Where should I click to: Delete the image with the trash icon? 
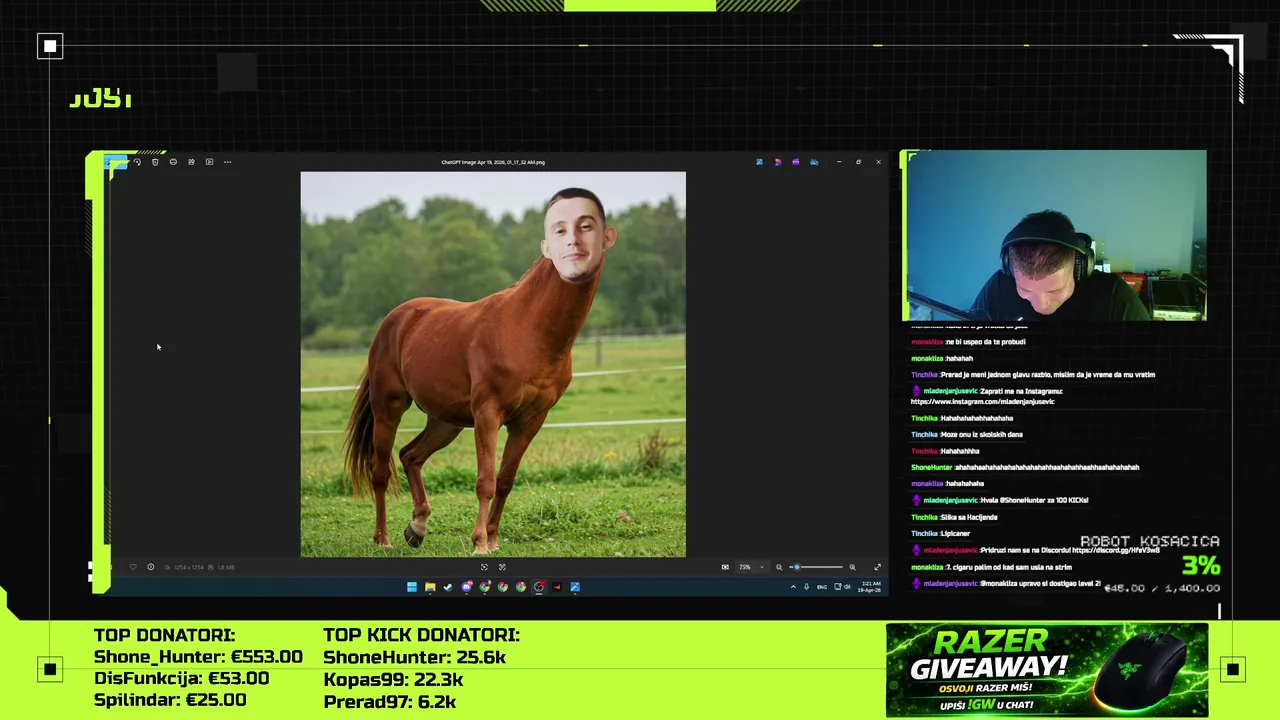pyautogui.click(x=155, y=162)
